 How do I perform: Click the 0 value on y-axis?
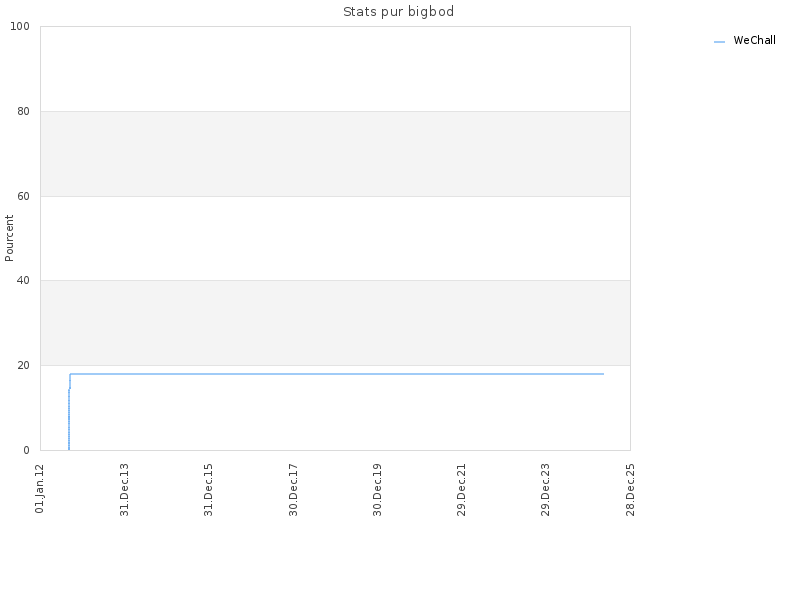27,450
